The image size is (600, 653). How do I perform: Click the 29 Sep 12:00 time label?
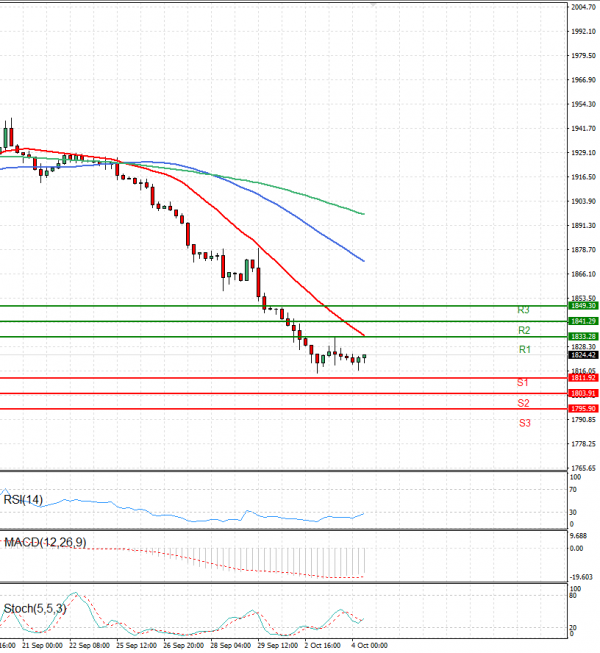coord(278,646)
